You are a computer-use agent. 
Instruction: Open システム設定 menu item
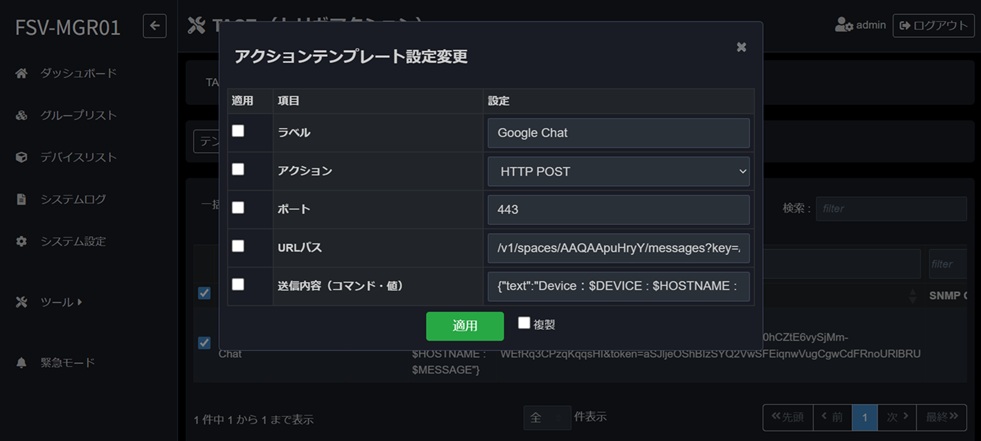(x=73, y=241)
